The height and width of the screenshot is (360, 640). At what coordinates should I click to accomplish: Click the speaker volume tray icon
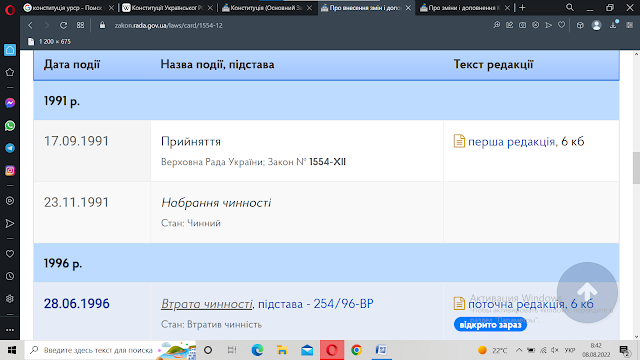coord(555,350)
